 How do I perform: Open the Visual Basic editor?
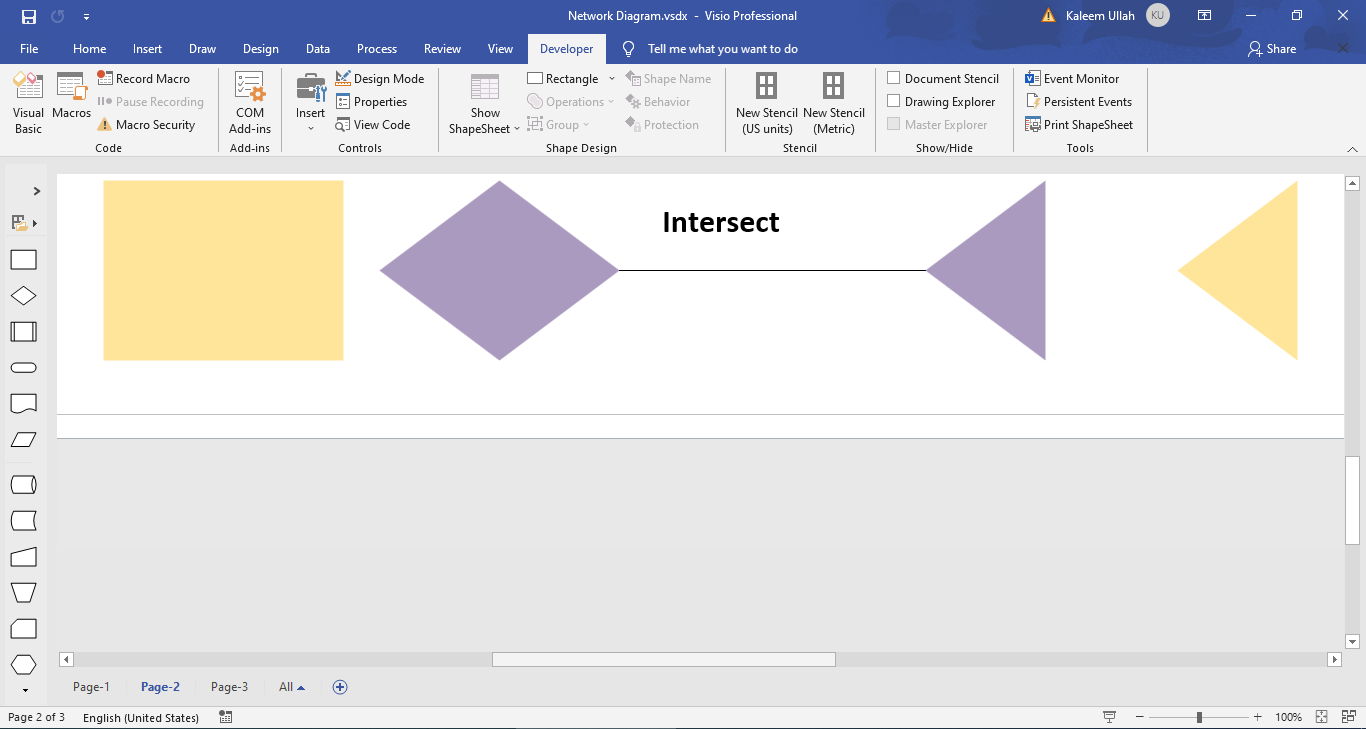pos(27,103)
